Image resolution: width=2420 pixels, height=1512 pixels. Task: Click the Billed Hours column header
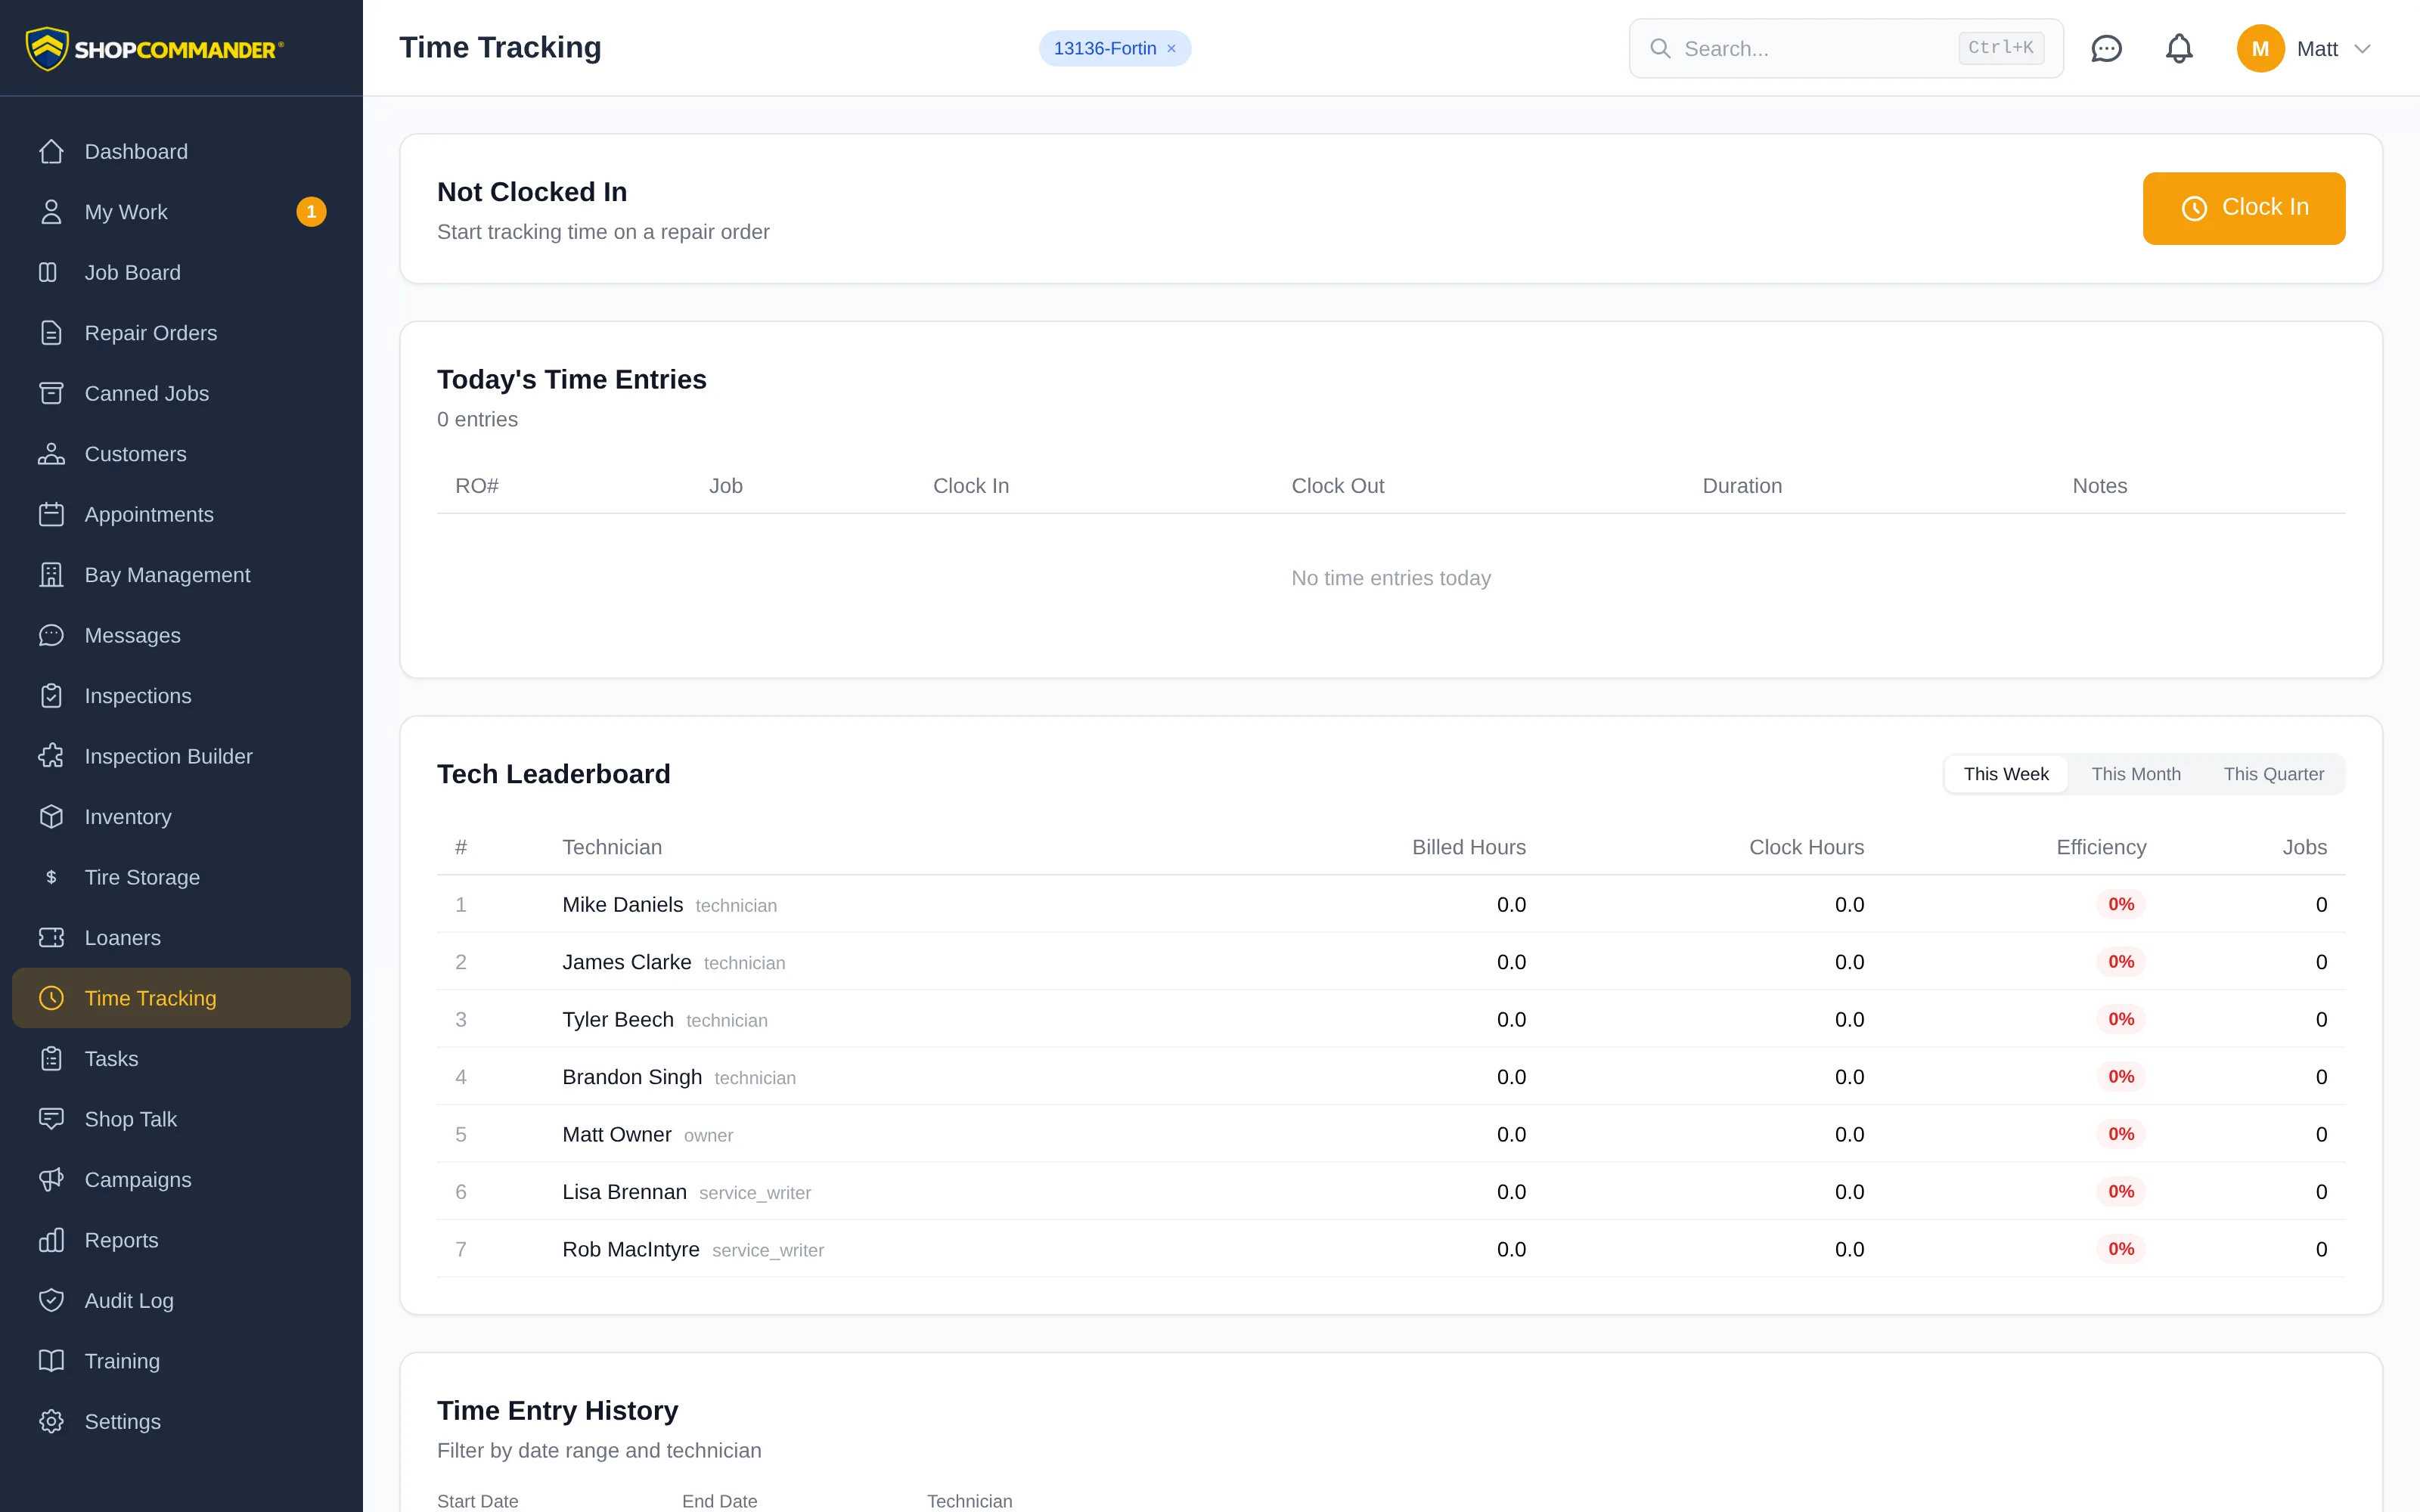point(1468,847)
